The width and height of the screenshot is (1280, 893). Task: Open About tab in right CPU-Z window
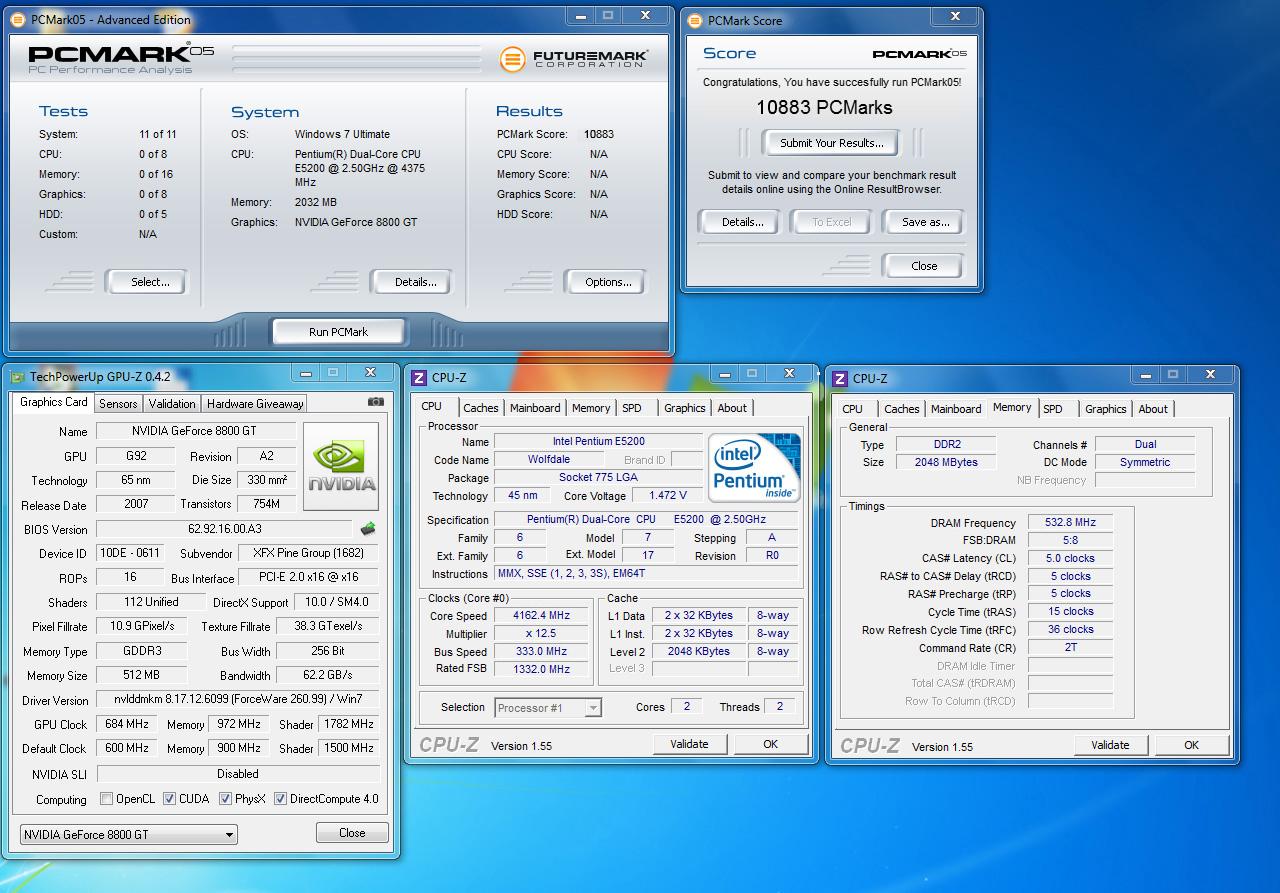pyautogui.click(x=1153, y=409)
